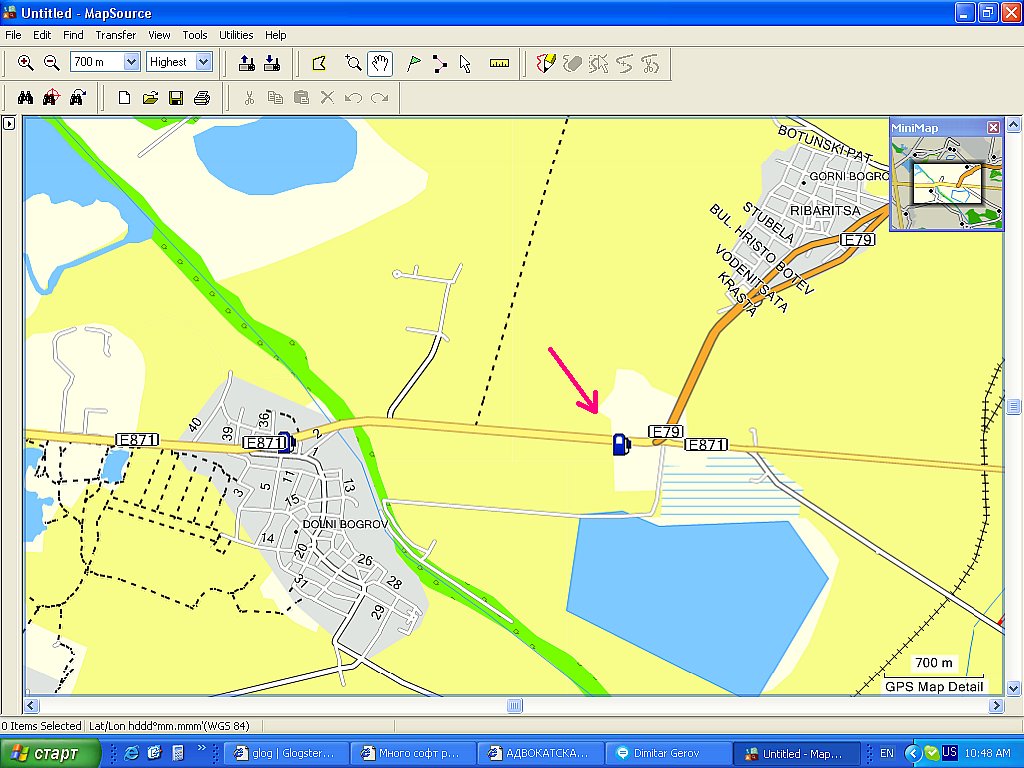Click the Save floppy disk icon
Viewport: 1024px width, 768px height.
(x=176, y=98)
